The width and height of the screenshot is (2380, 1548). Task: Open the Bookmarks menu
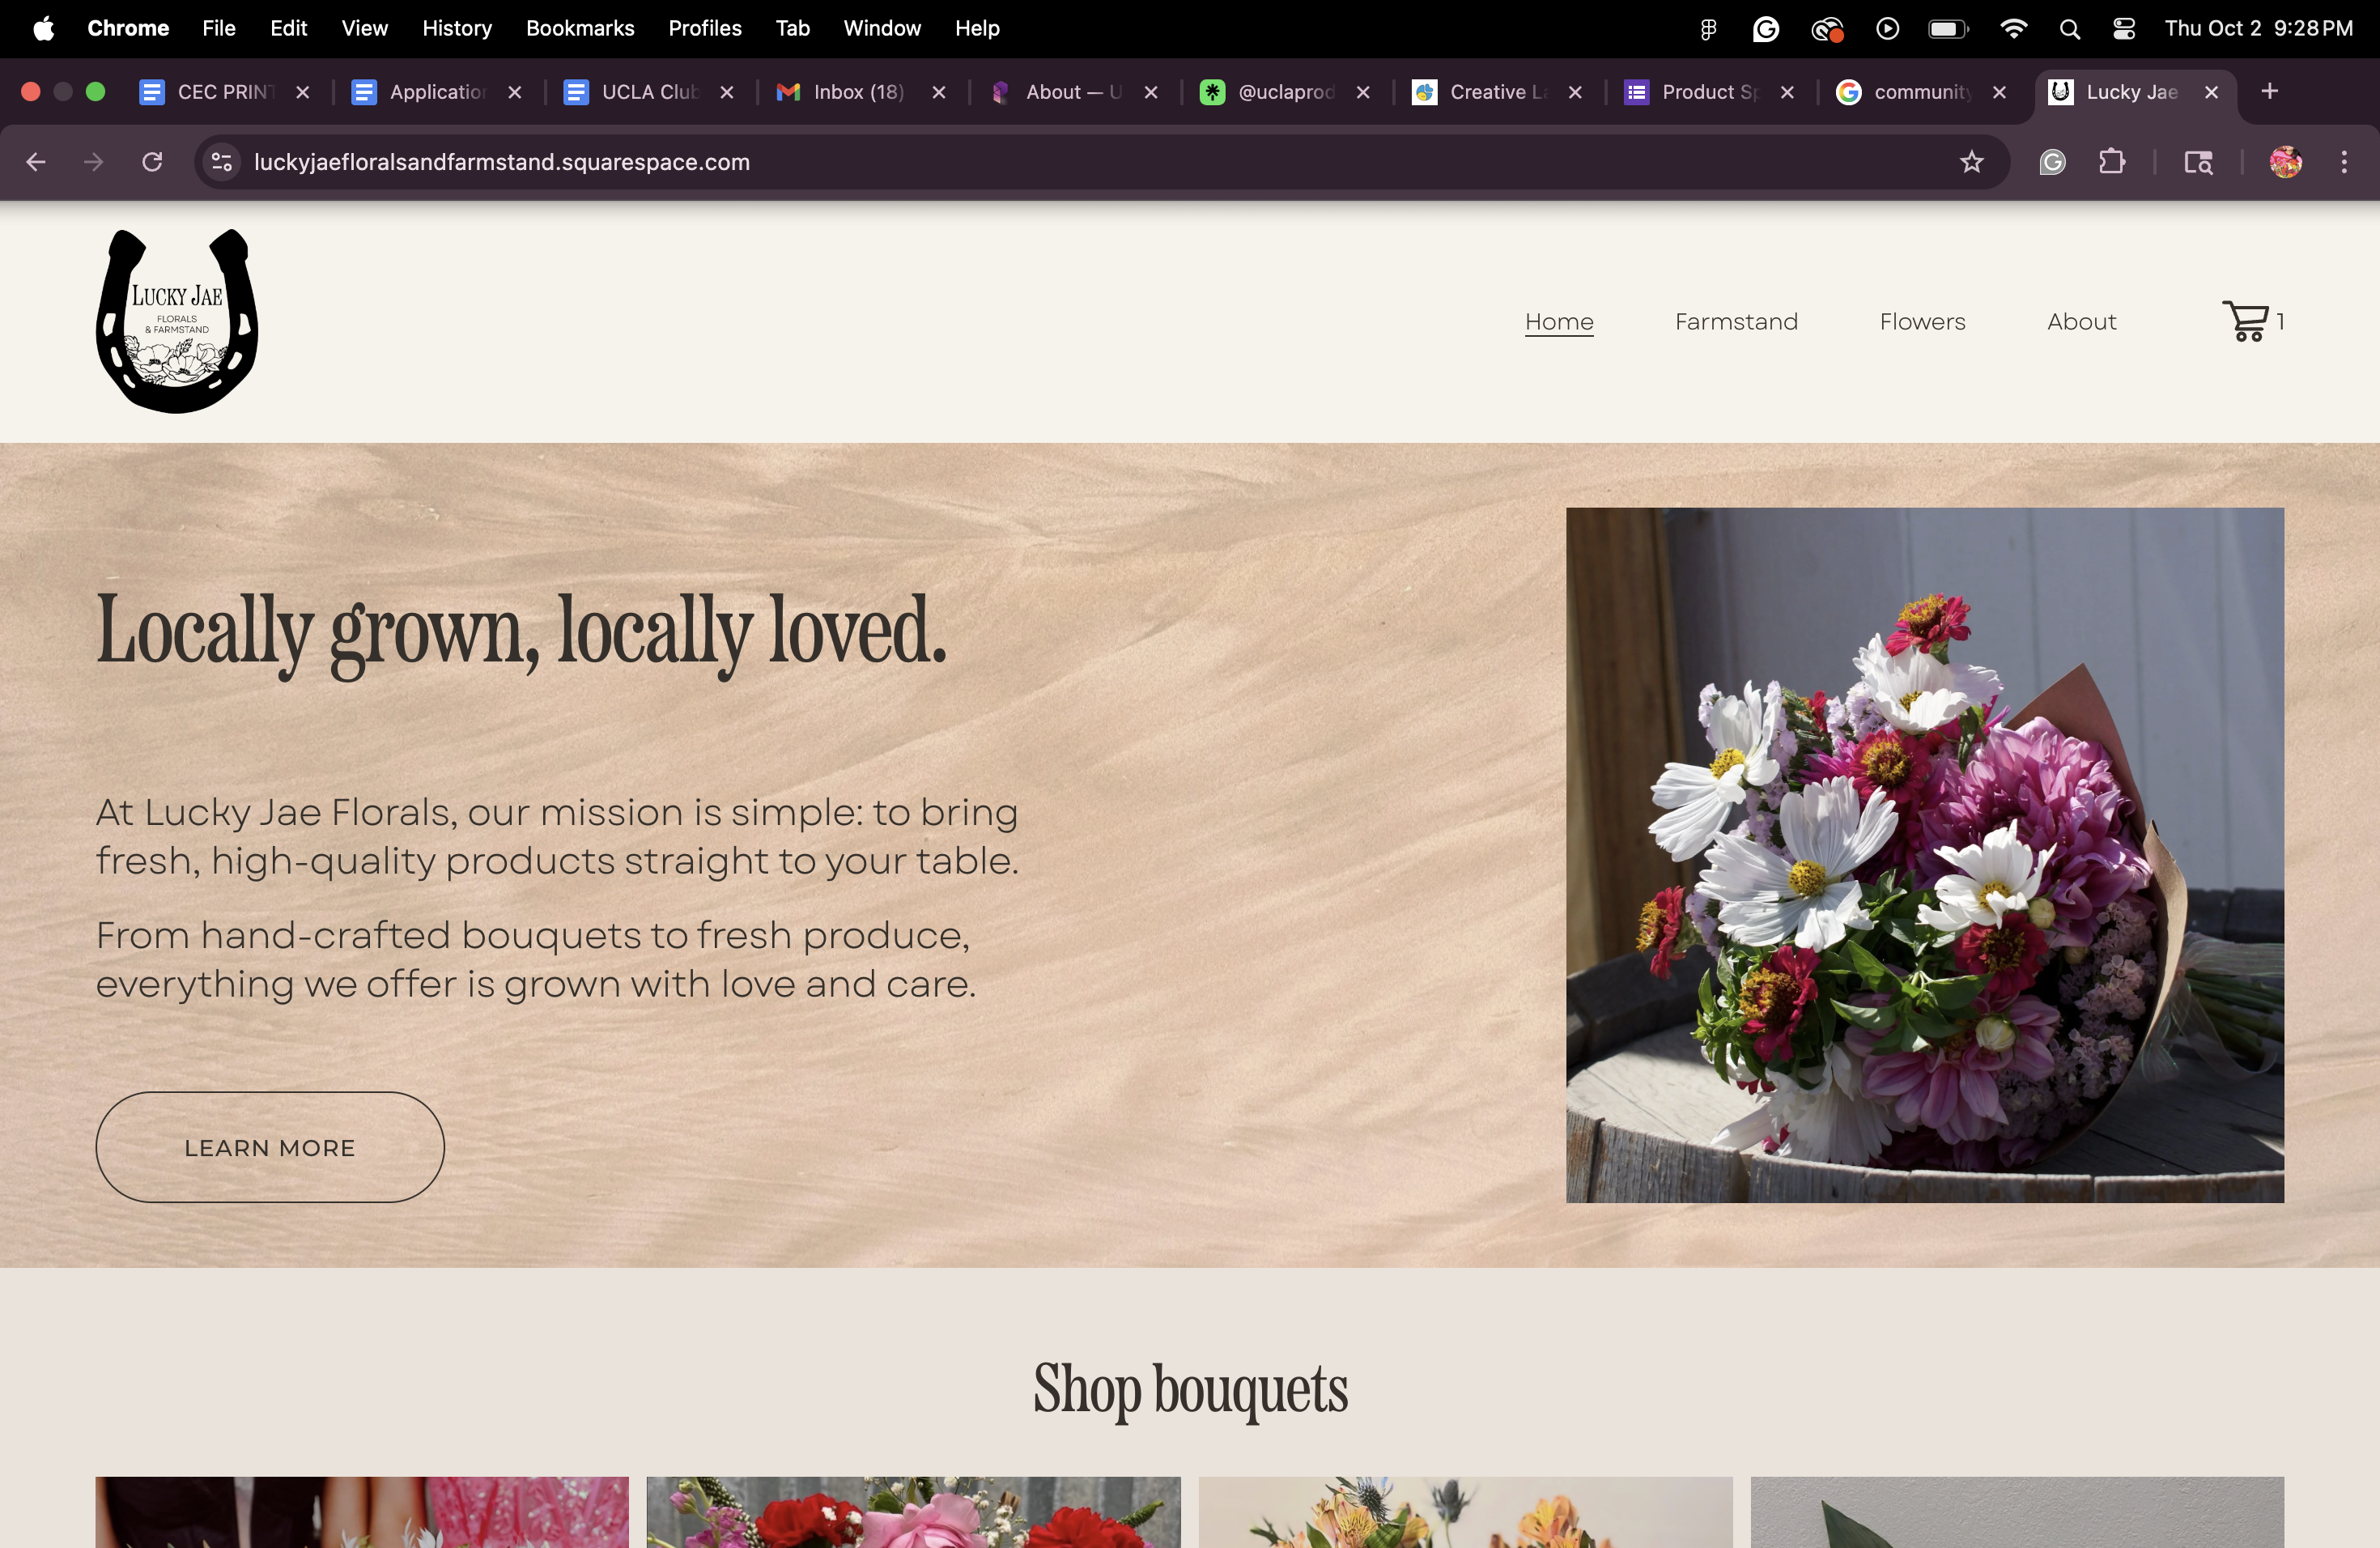tap(580, 29)
